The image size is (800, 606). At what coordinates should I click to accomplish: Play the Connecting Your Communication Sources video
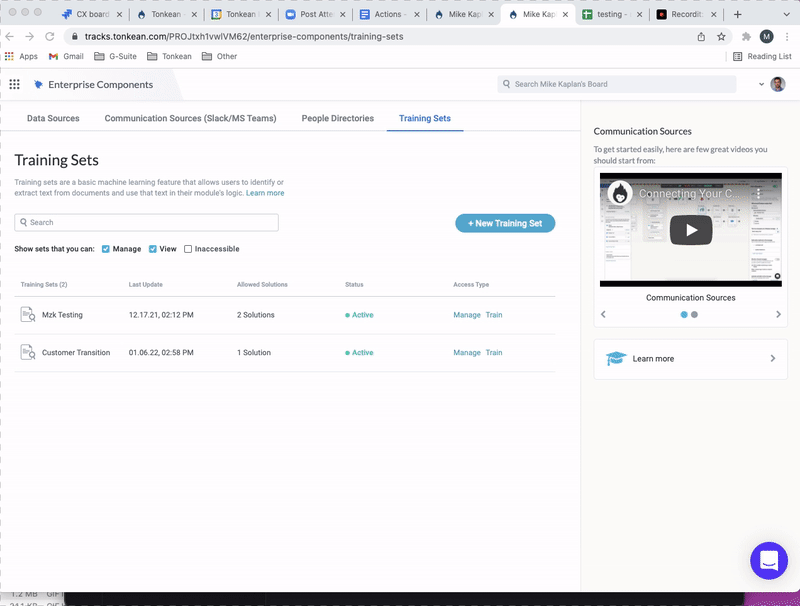(x=689, y=228)
